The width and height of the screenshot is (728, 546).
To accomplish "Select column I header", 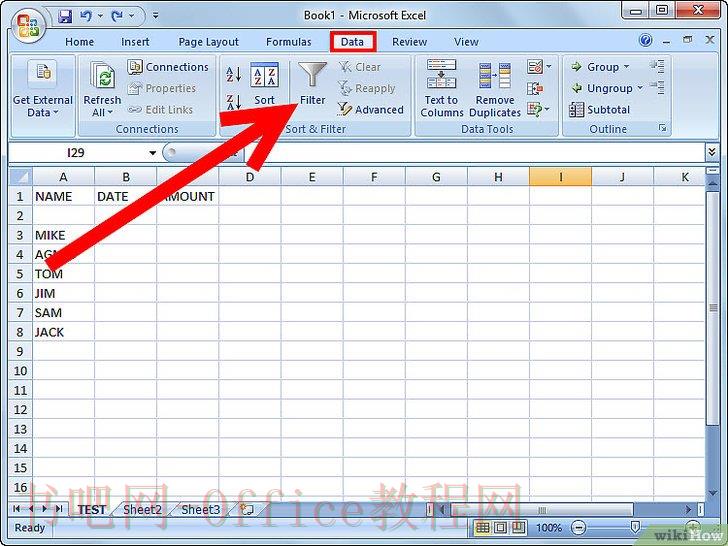I will (560, 177).
